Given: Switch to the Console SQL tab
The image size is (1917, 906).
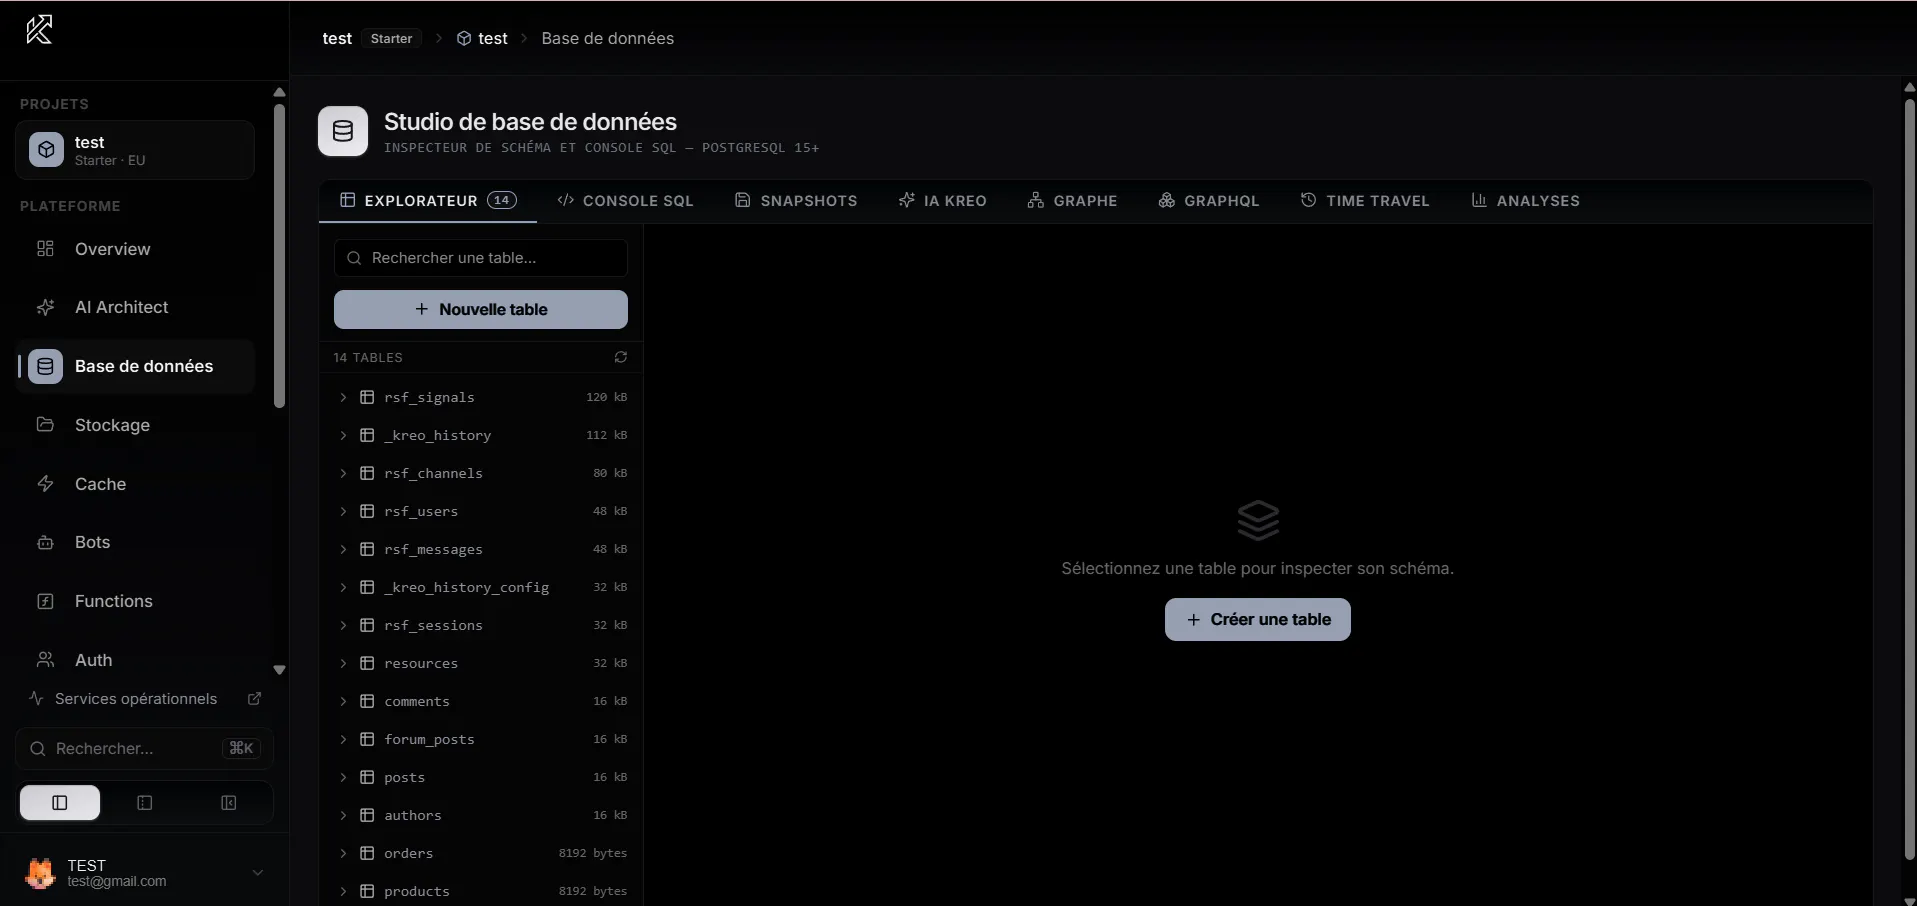Looking at the screenshot, I should point(625,201).
